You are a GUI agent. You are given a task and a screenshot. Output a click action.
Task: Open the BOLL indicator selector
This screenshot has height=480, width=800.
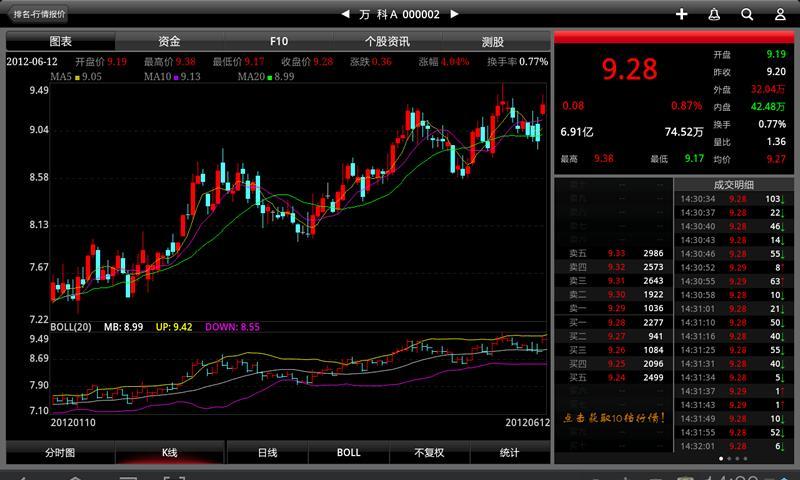click(x=348, y=452)
